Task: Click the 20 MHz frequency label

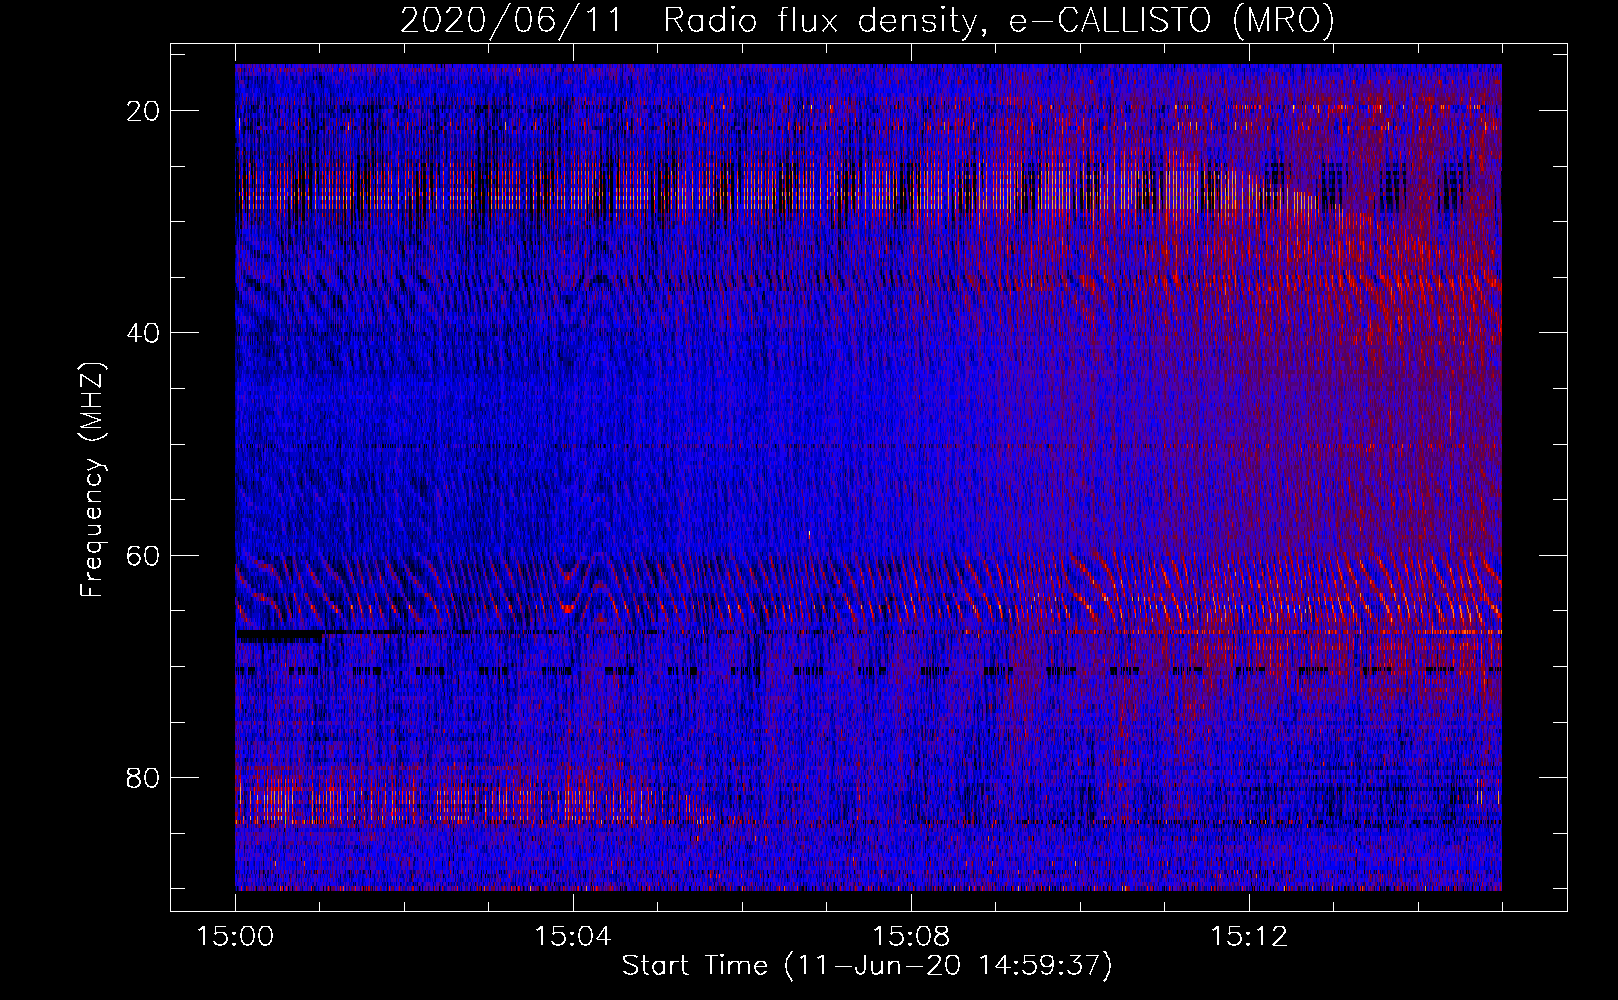Action: [143, 111]
